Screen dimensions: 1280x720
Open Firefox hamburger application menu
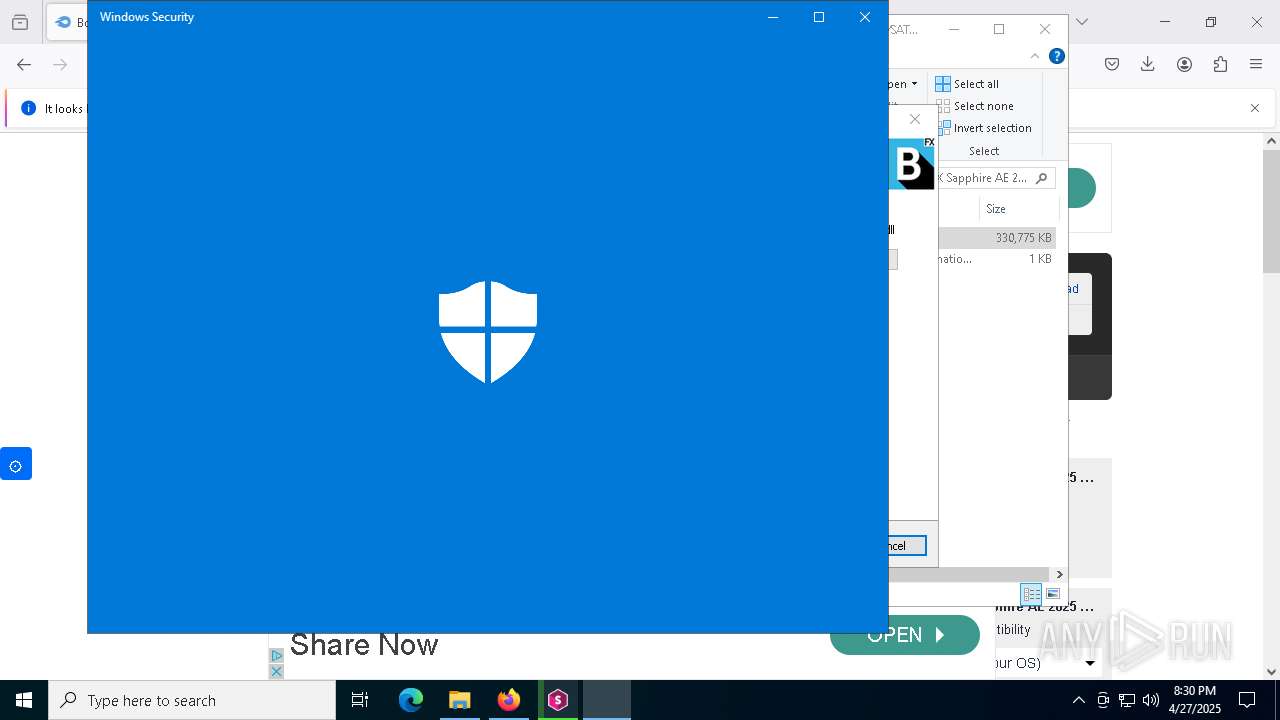tap(1256, 64)
